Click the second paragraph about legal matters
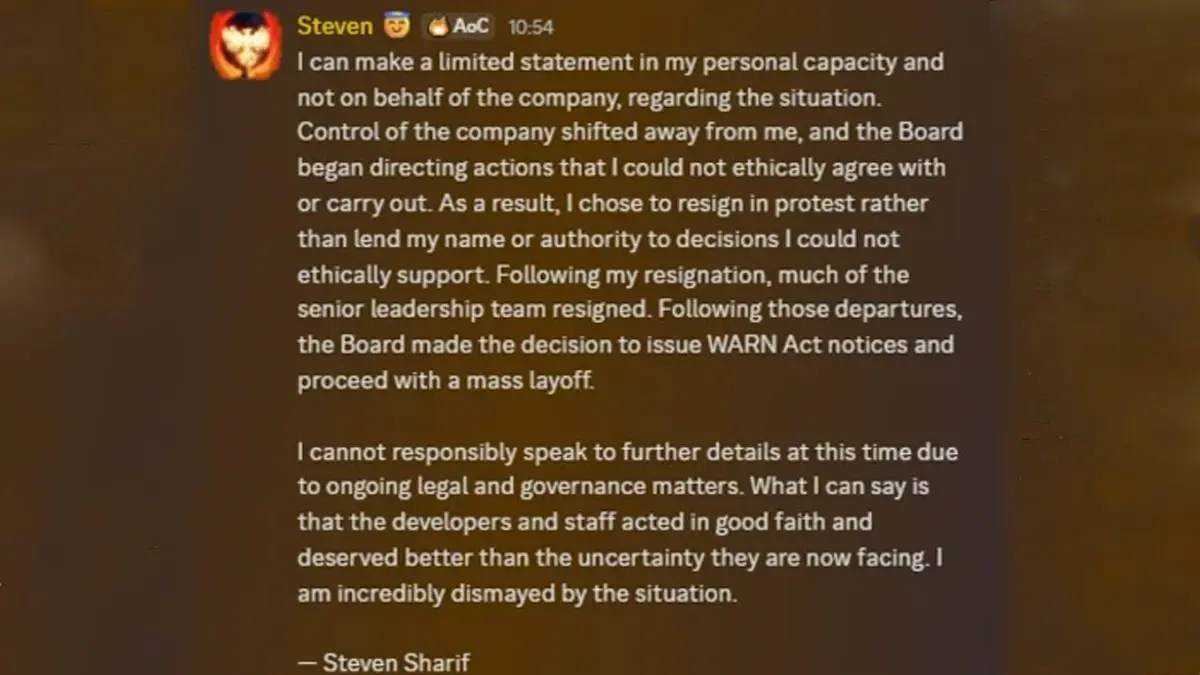Image resolution: width=1200 pixels, height=675 pixels. (629, 522)
